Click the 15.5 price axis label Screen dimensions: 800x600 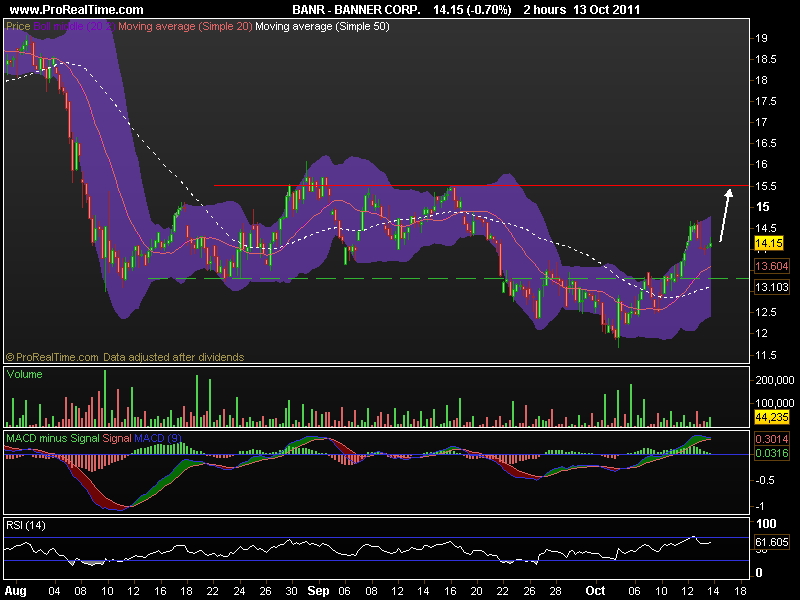point(765,186)
